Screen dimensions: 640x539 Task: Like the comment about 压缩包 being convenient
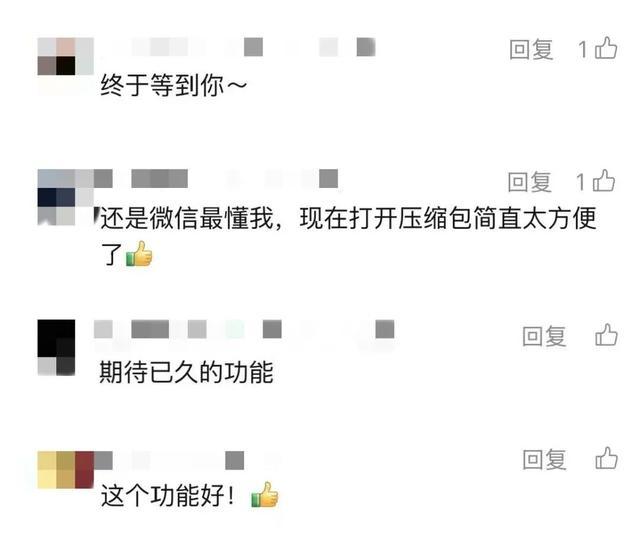click(604, 181)
